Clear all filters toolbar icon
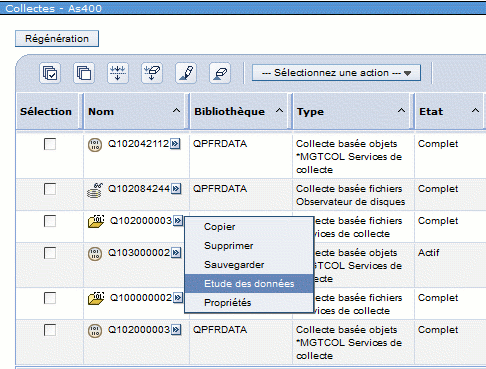 tap(152, 73)
